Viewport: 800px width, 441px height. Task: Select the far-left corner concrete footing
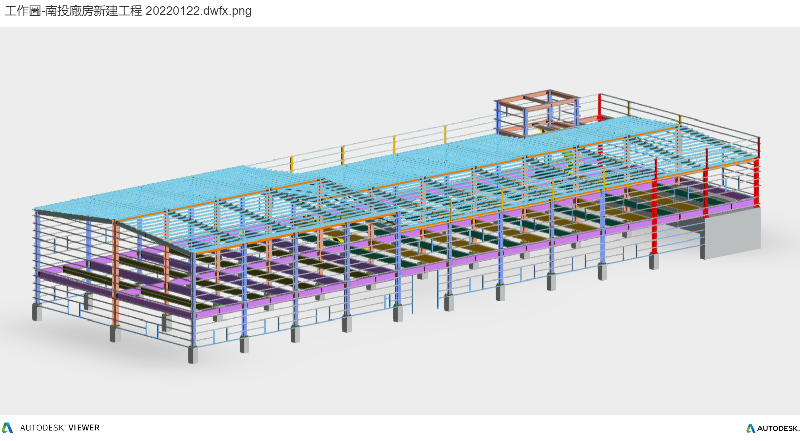click(37, 312)
